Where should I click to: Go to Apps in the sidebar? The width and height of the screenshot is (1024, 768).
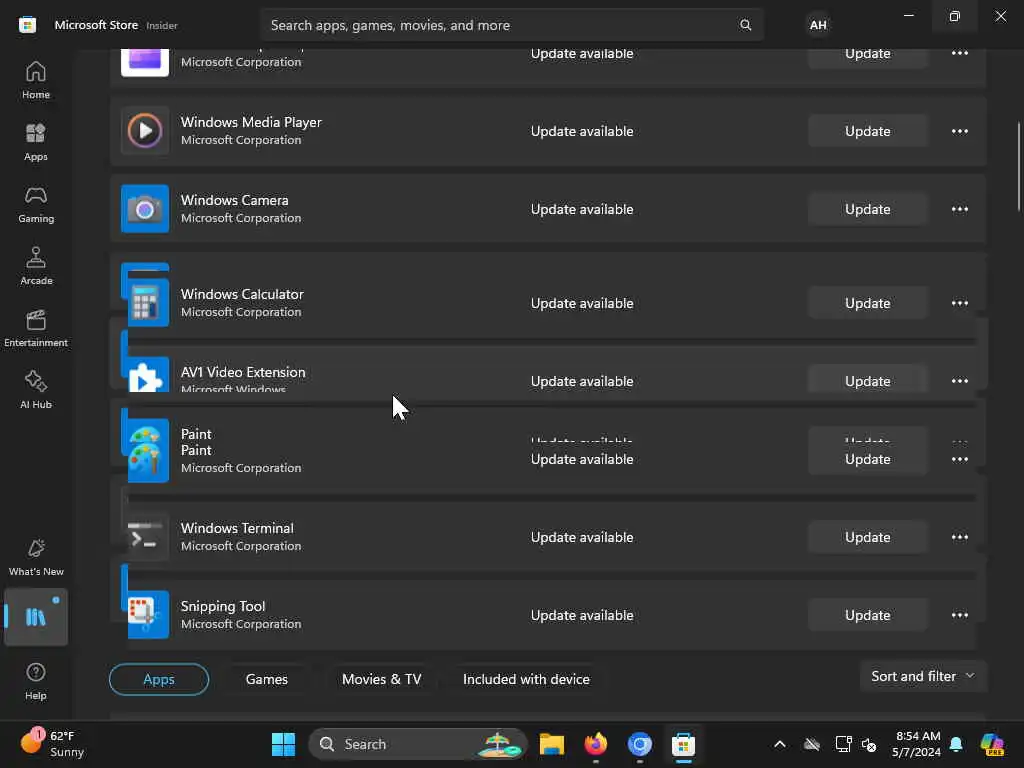coord(36,142)
